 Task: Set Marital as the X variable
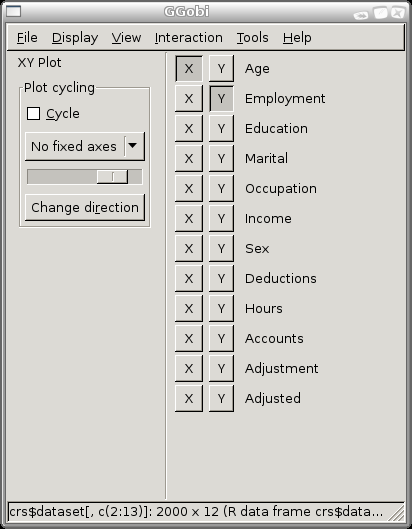(x=189, y=159)
